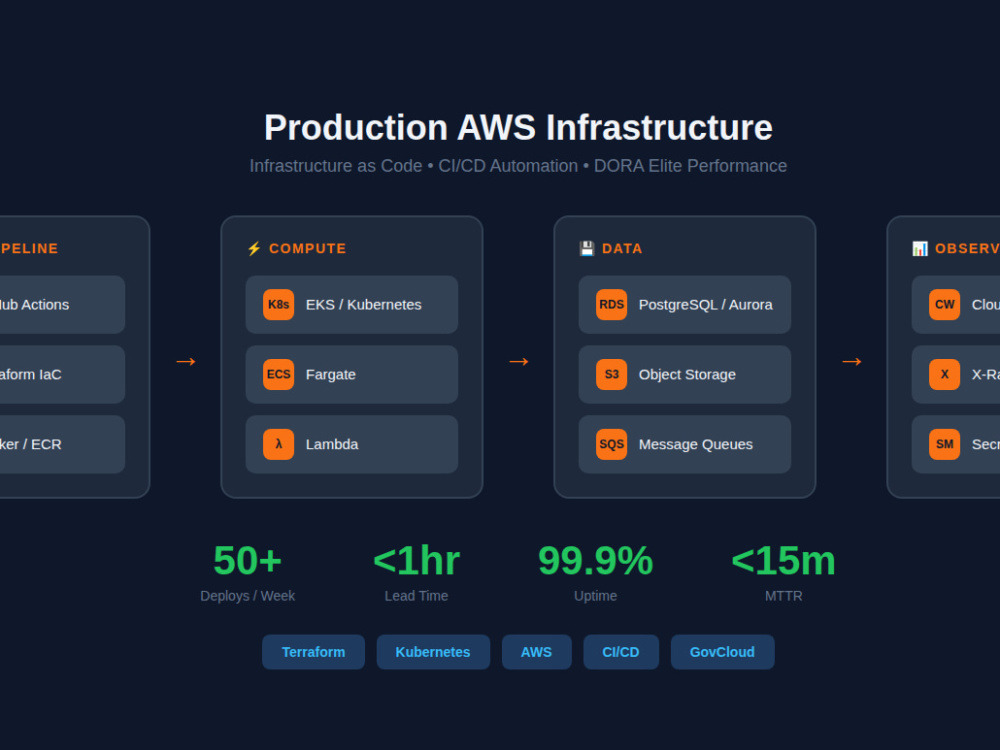The image size is (1000, 750).
Task: Click the COMPUTE section heading
Action: 307,249
